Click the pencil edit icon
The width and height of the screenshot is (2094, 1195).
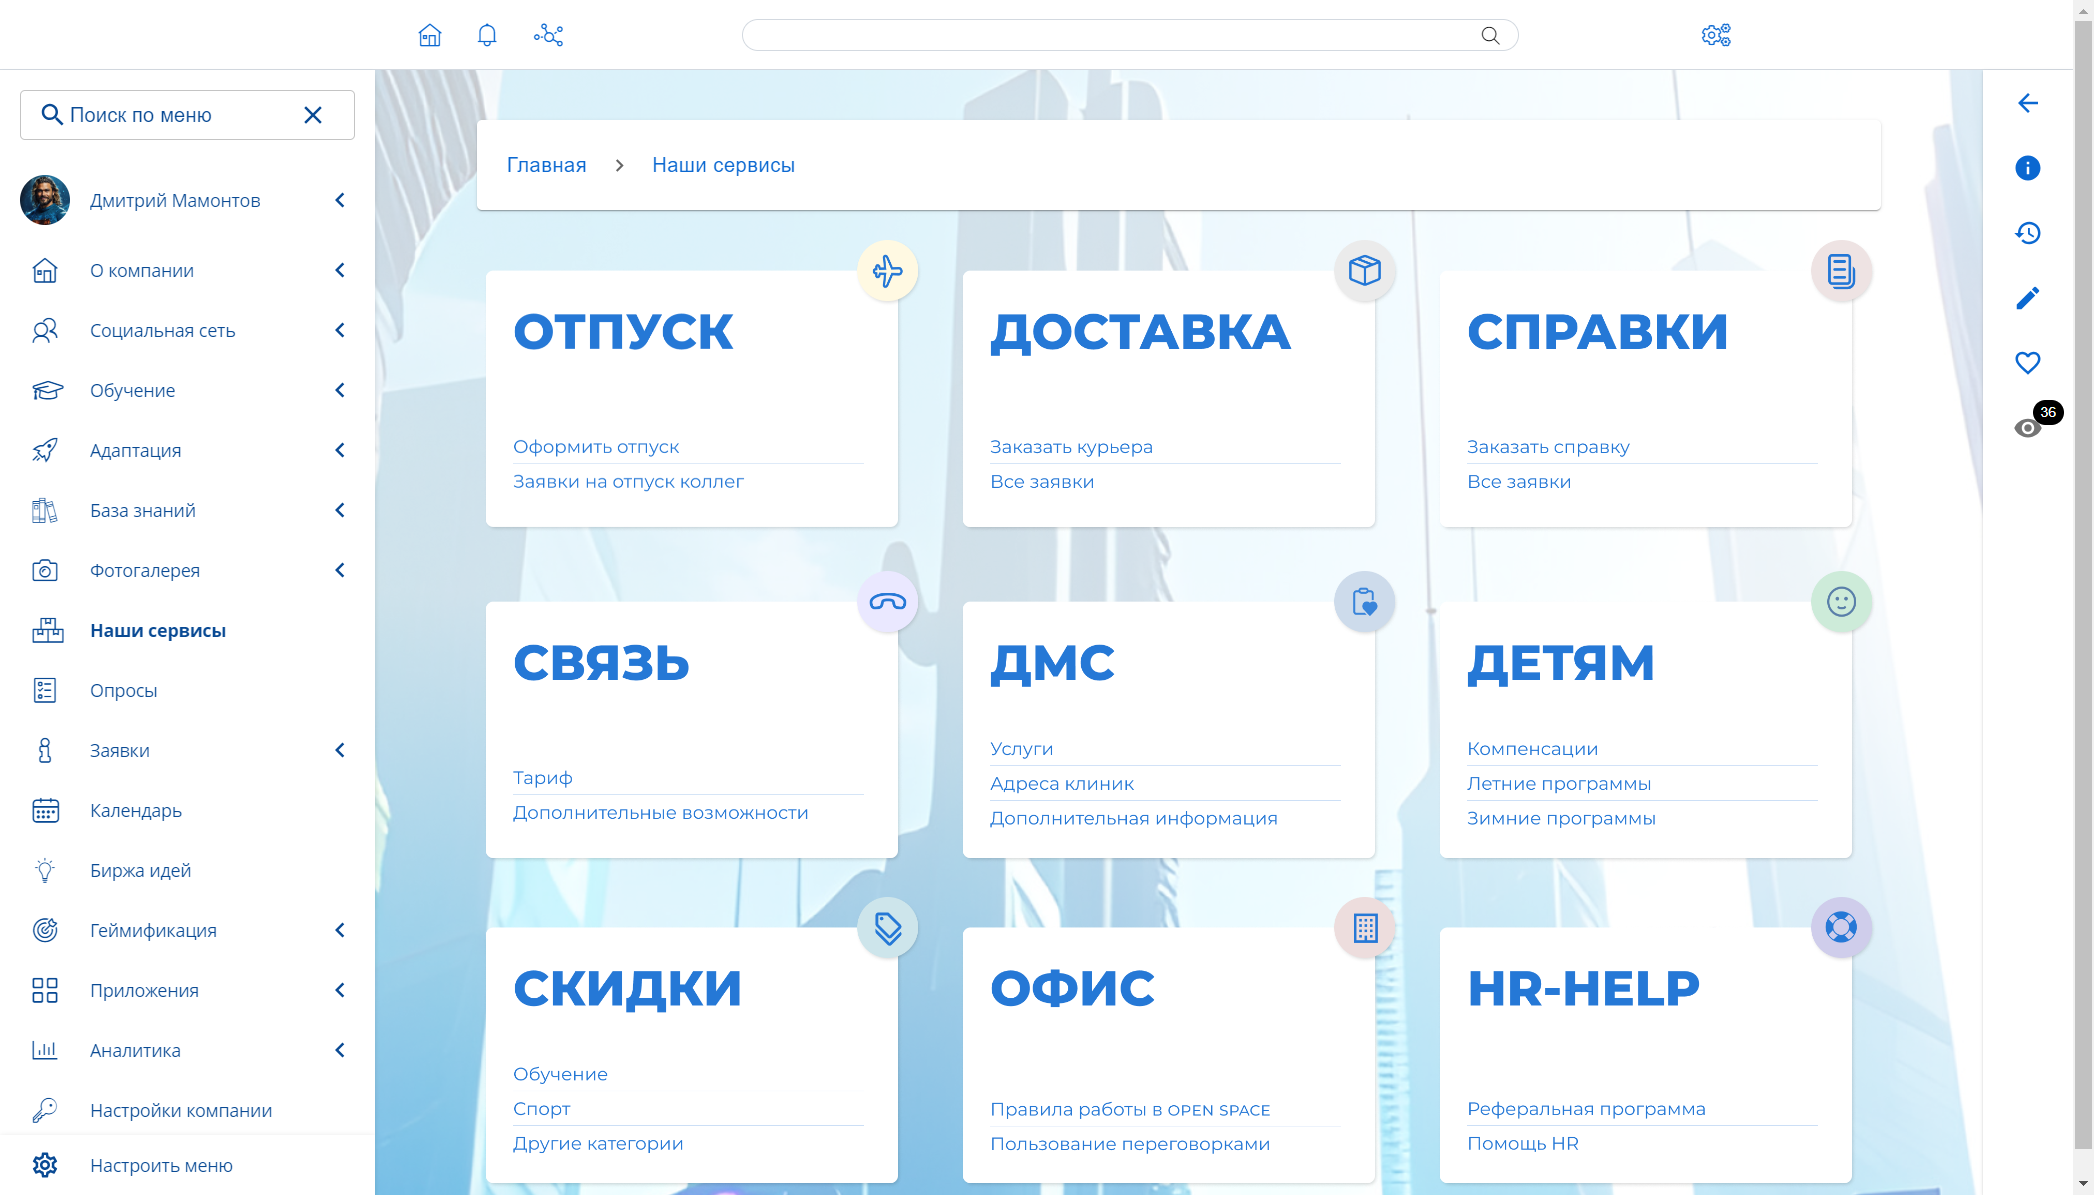(2027, 298)
